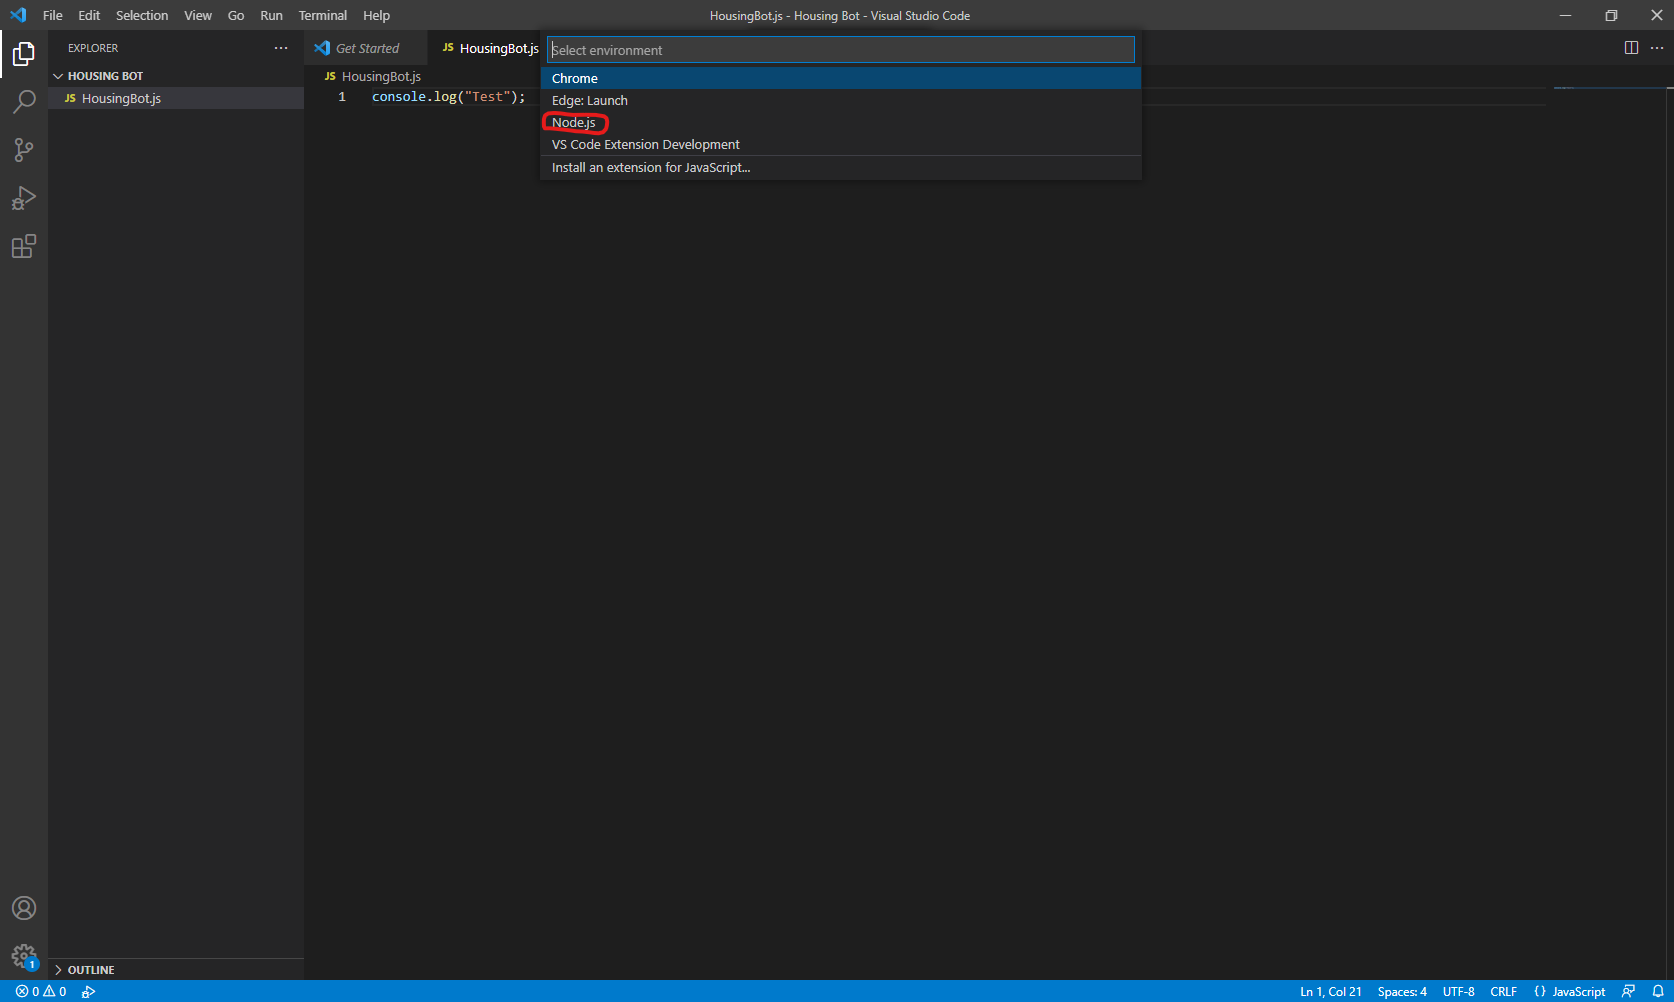Open the Terminal menu
Image resolution: width=1674 pixels, height=1002 pixels.
pyautogui.click(x=322, y=15)
